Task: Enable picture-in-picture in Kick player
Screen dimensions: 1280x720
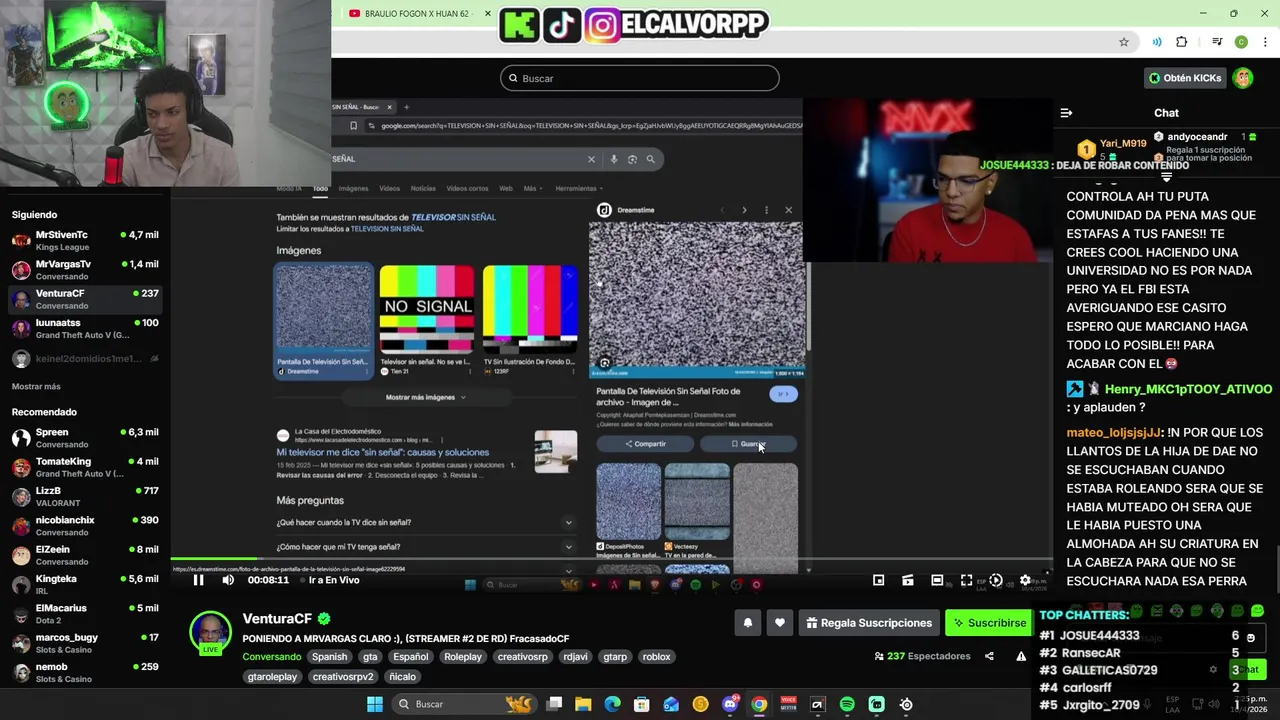Action: [878, 580]
